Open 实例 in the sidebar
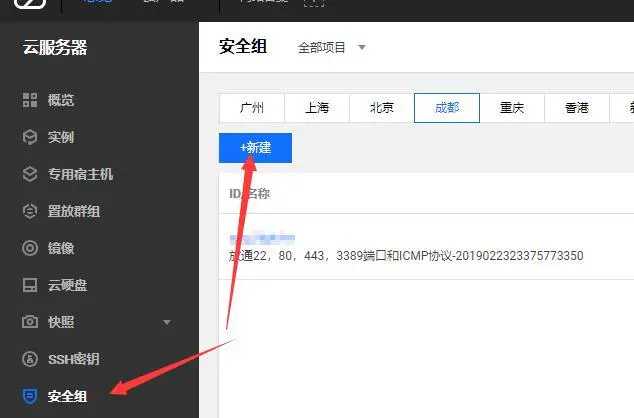 pos(61,137)
